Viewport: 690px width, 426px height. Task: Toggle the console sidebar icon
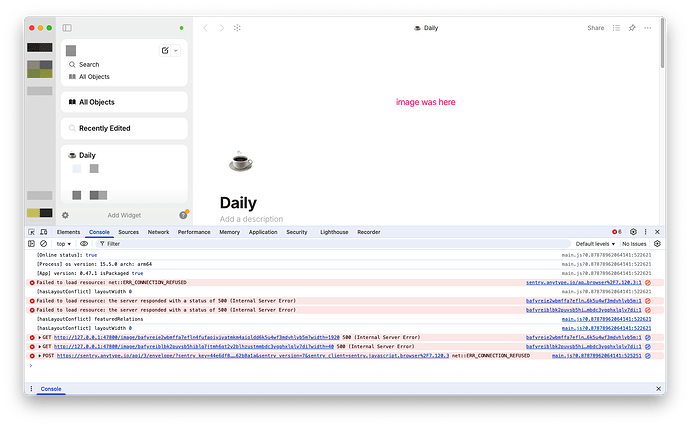(32, 244)
